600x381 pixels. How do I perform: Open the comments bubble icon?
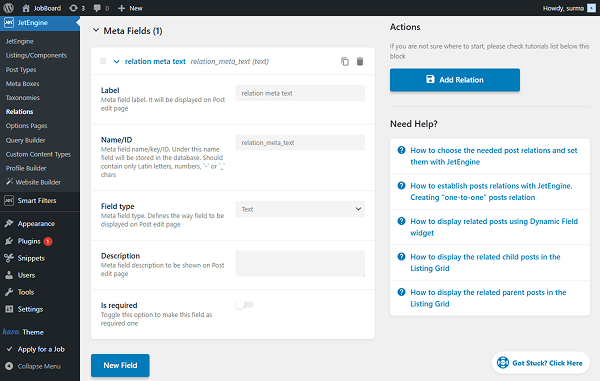97,8
